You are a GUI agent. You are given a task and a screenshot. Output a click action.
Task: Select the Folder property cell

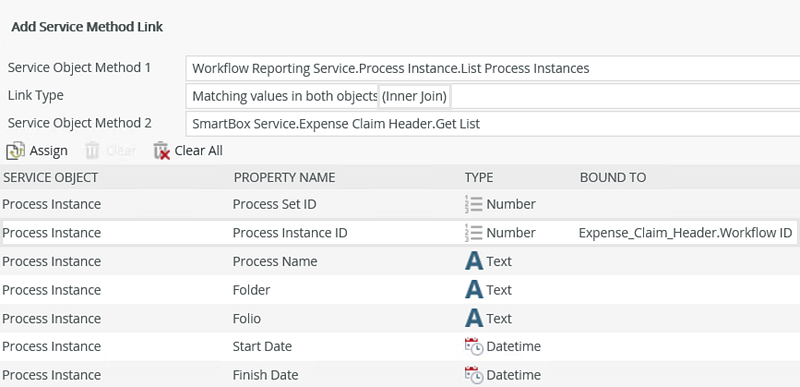point(252,290)
